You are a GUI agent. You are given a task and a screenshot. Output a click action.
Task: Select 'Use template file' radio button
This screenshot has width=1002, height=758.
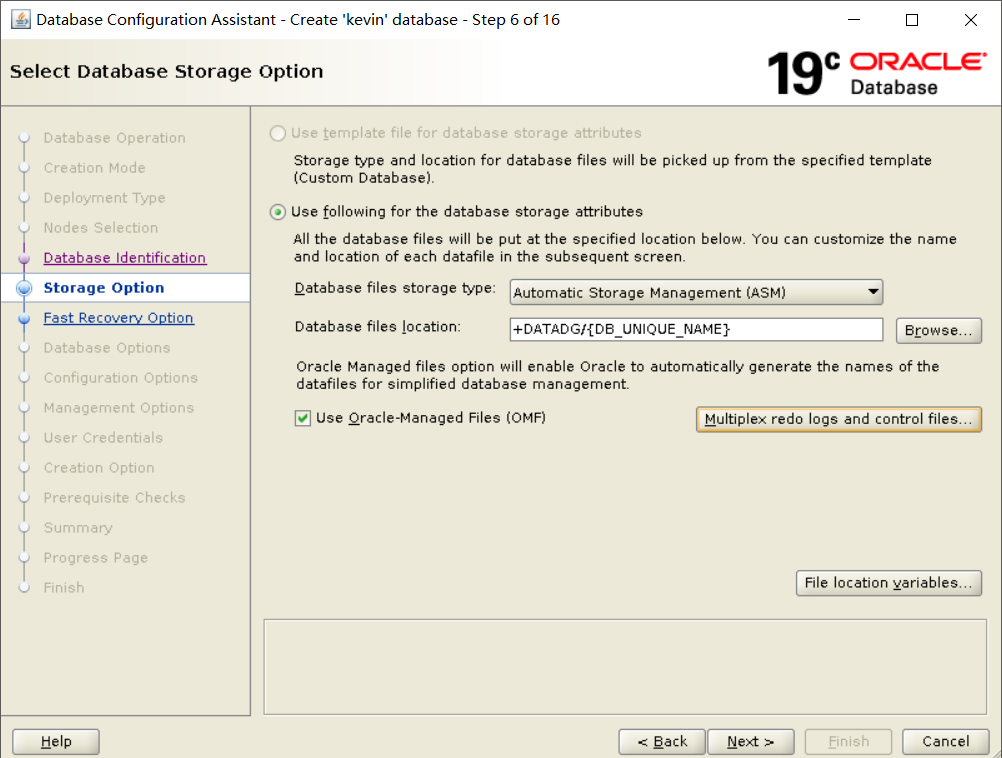(x=277, y=133)
